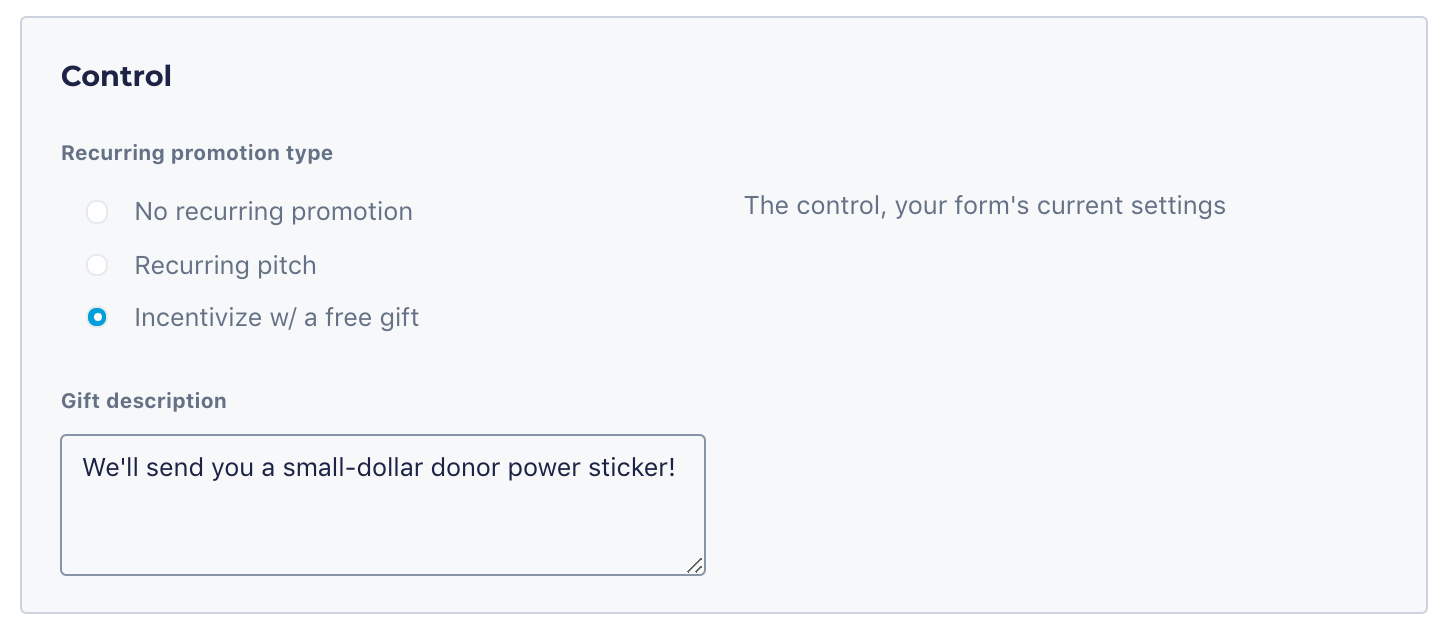This screenshot has height=636, width=1448.
Task: Click the "Gift description" field label
Action: 144,401
